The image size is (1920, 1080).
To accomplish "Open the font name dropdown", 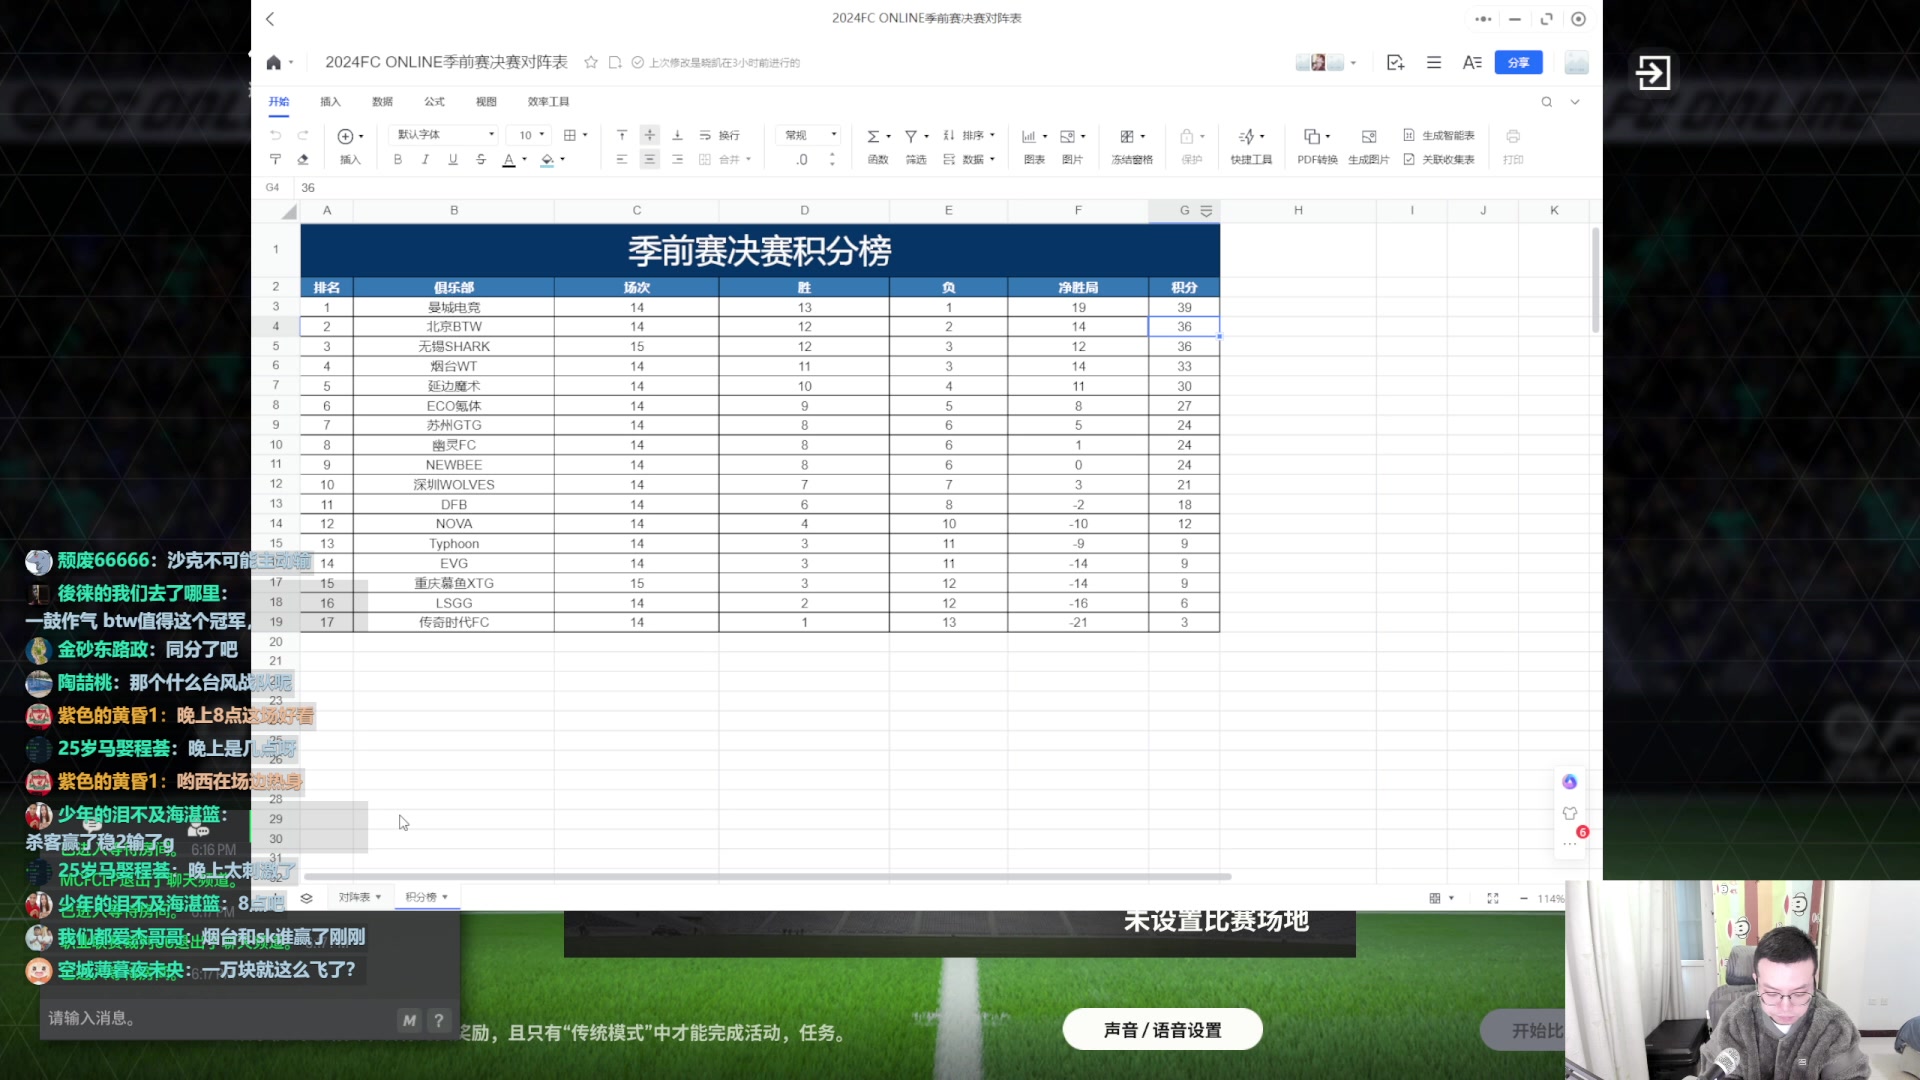I will click(x=443, y=134).
